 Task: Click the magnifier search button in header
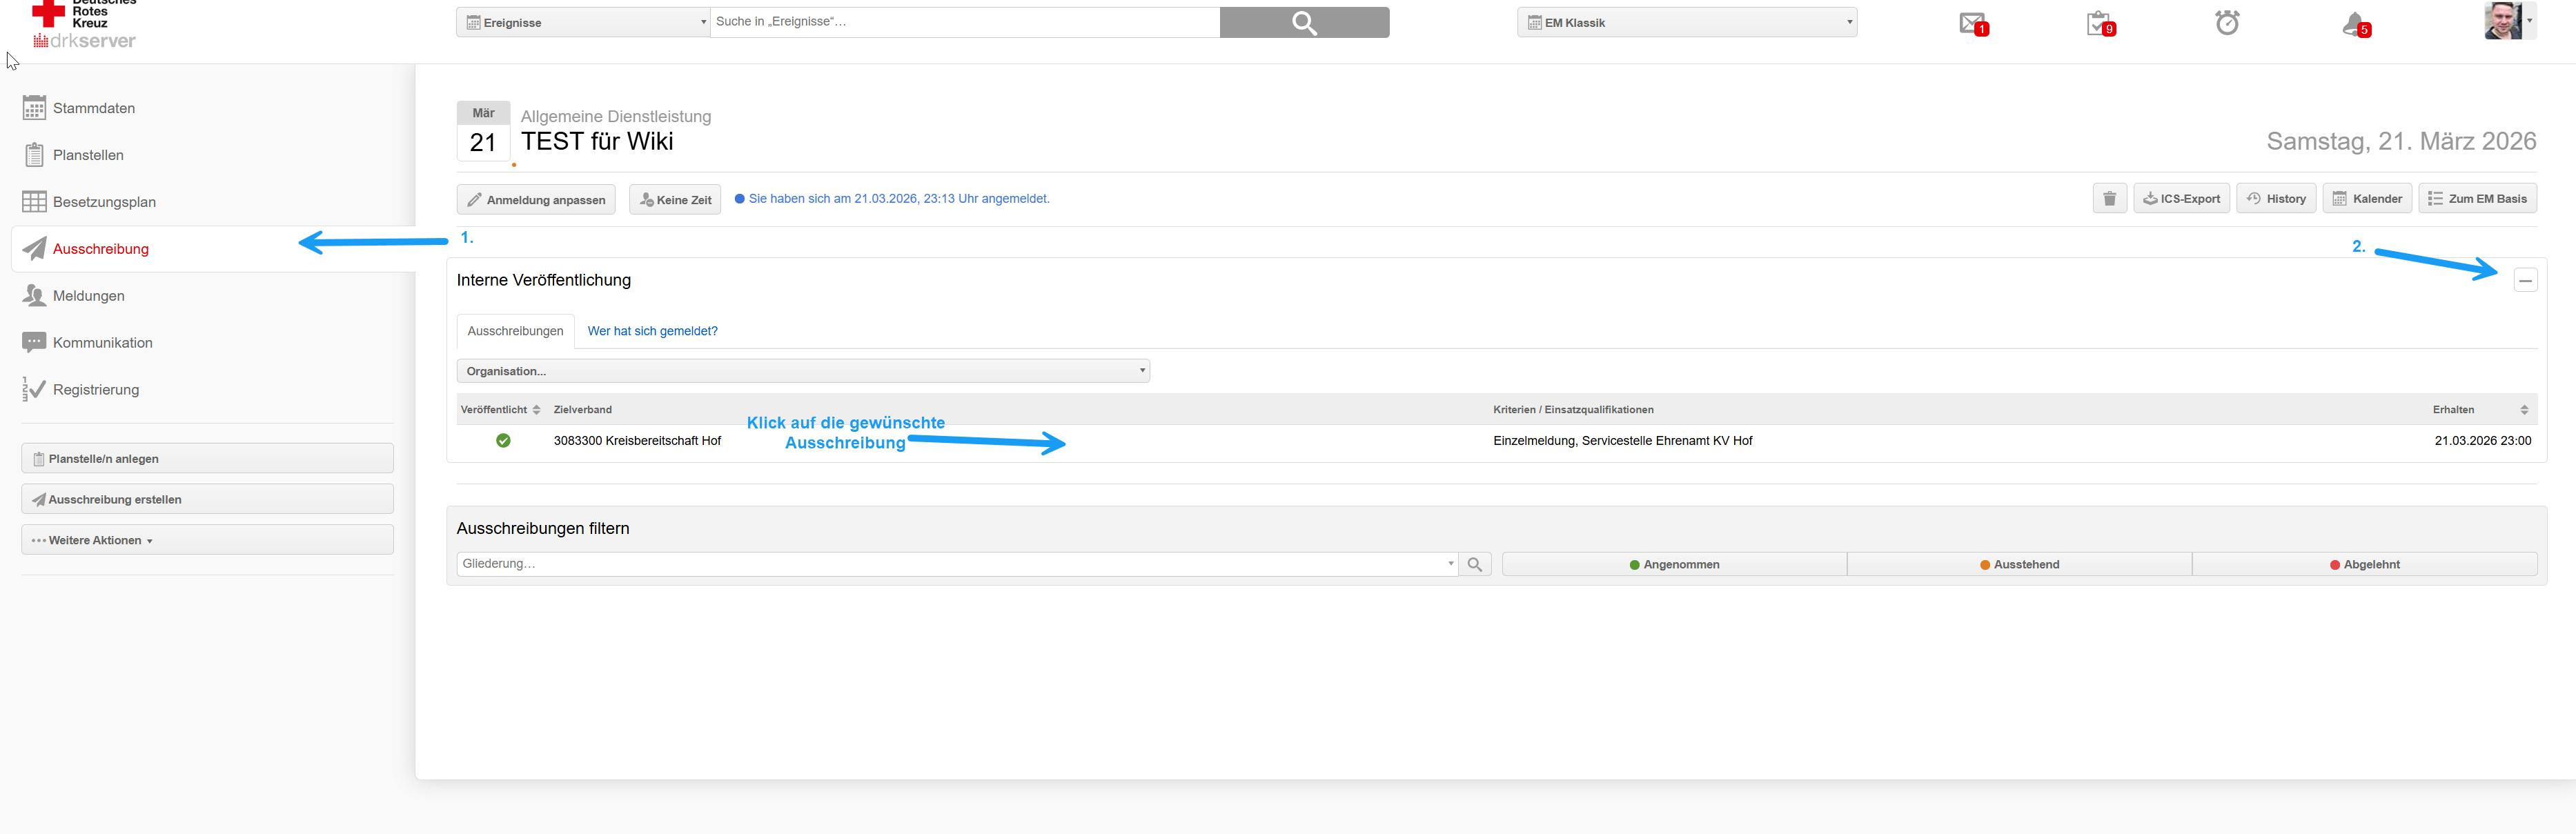(1304, 22)
